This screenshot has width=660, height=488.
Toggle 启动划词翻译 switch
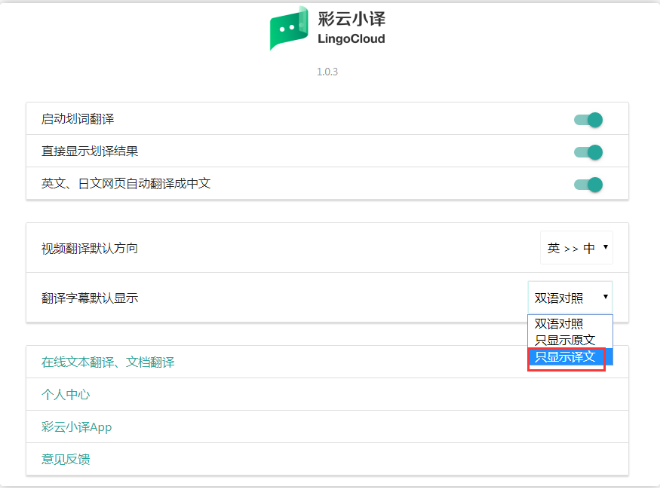(588, 120)
